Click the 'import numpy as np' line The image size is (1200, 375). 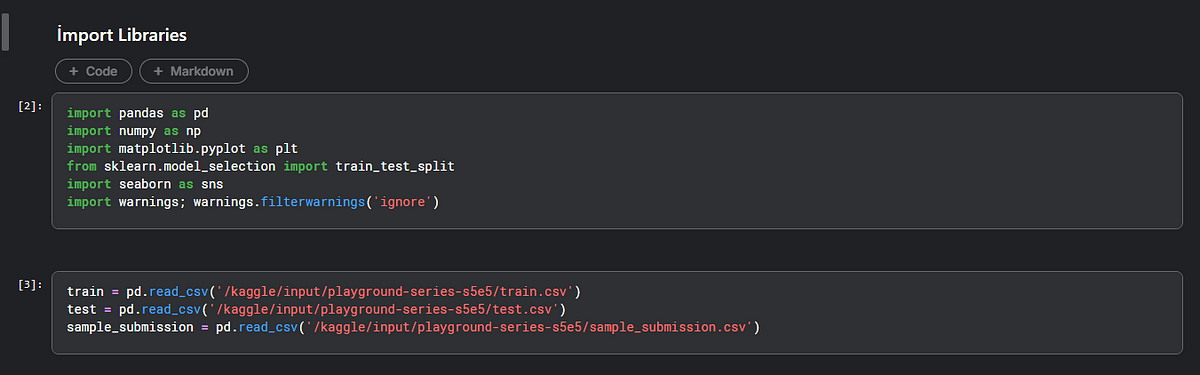tap(134, 131)
